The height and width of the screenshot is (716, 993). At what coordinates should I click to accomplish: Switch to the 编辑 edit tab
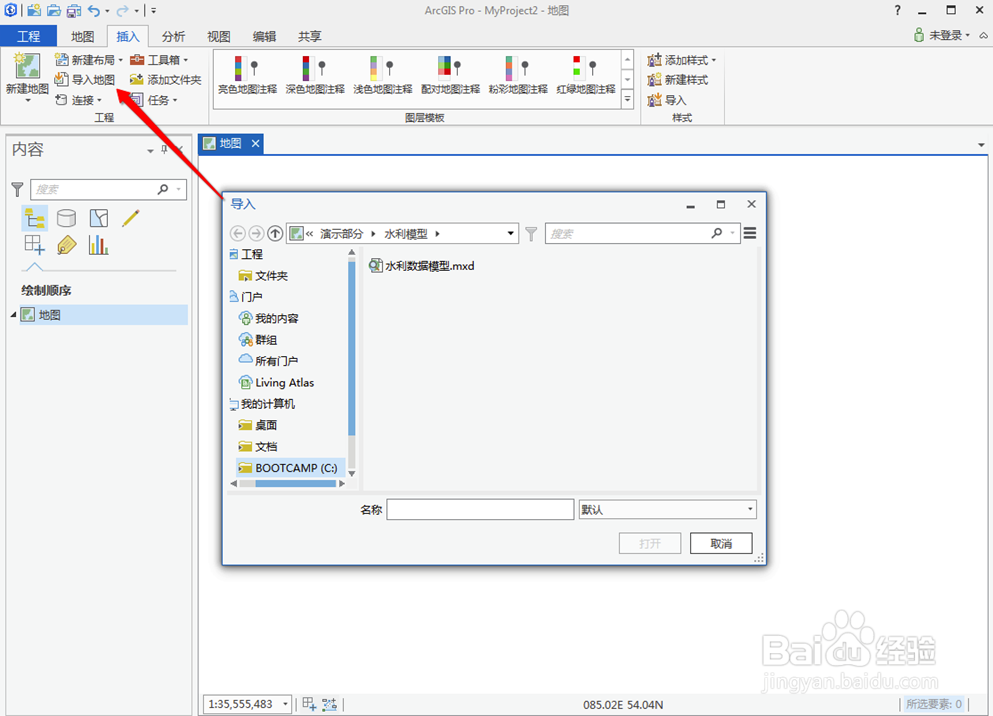[x=264, y=36]
